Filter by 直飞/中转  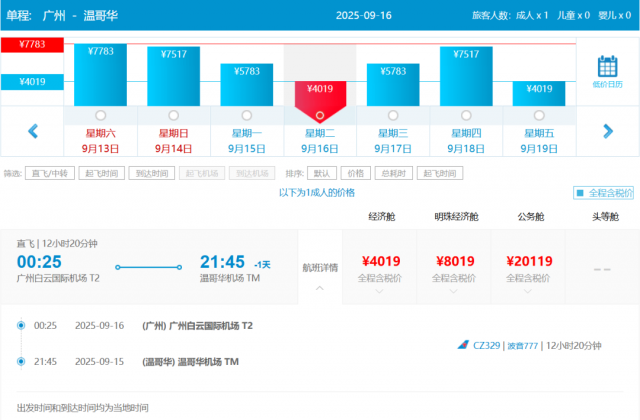[x=48, y=173]
